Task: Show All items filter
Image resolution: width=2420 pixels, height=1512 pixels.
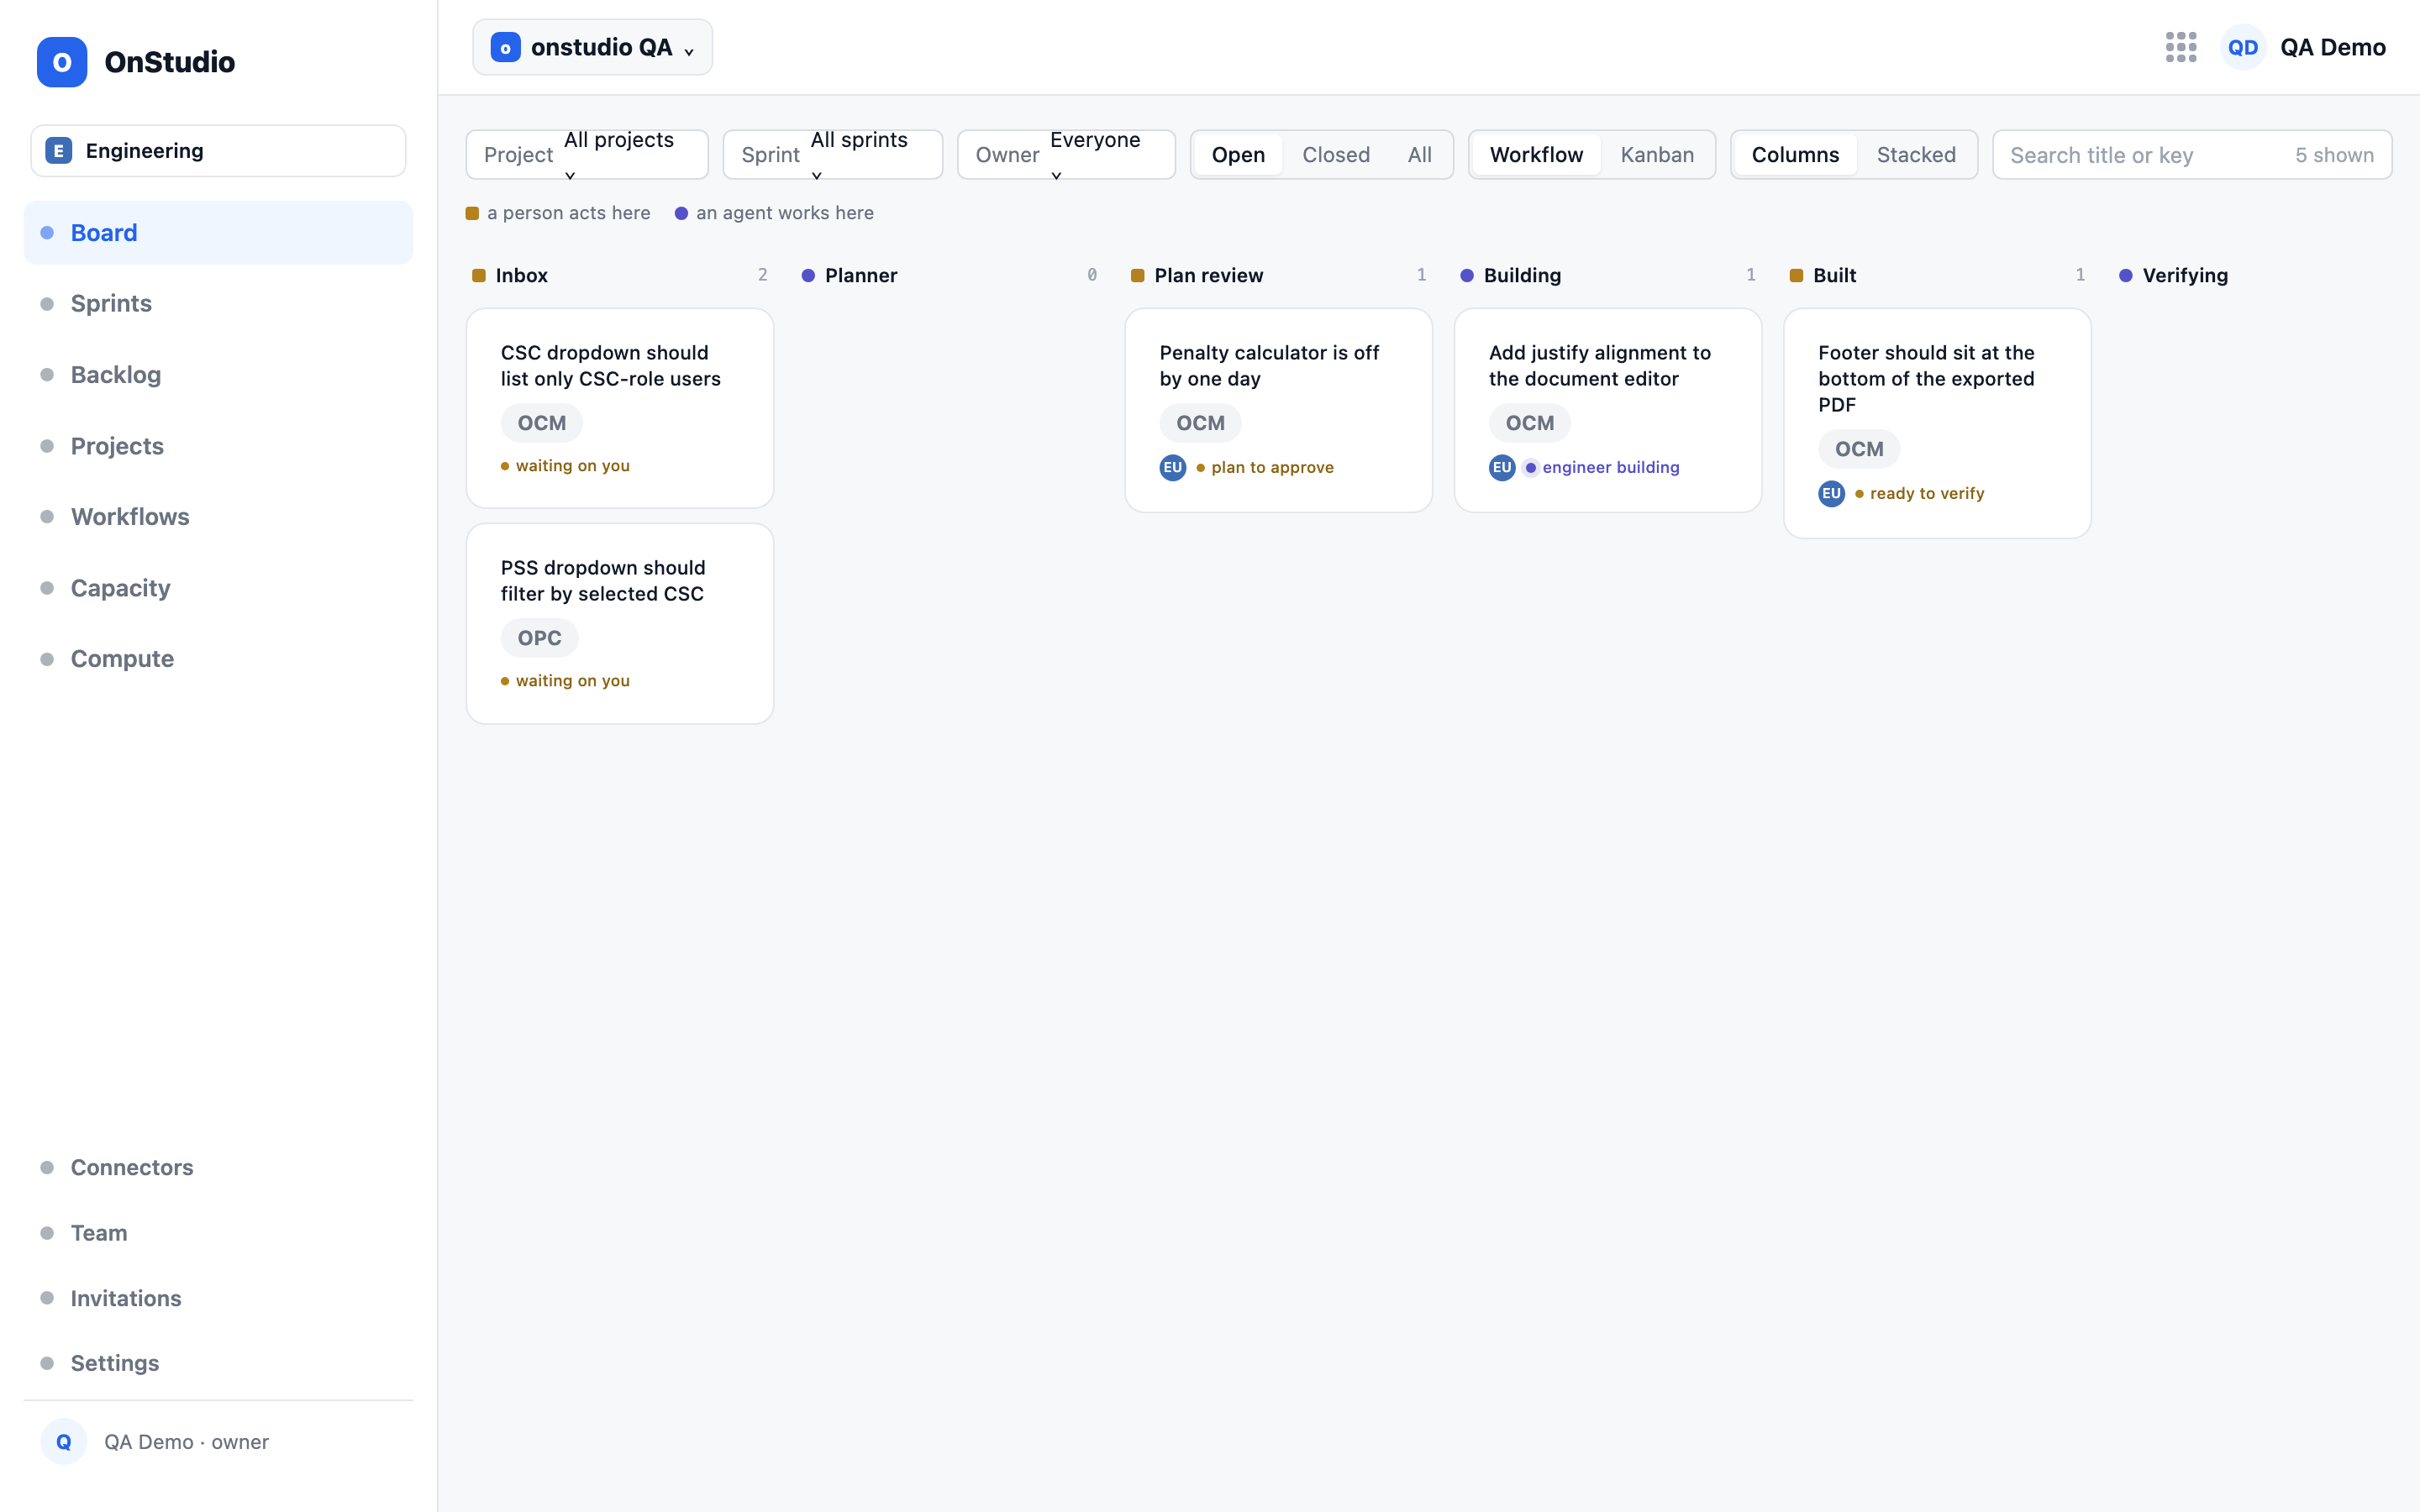Action: point(1419,155)
